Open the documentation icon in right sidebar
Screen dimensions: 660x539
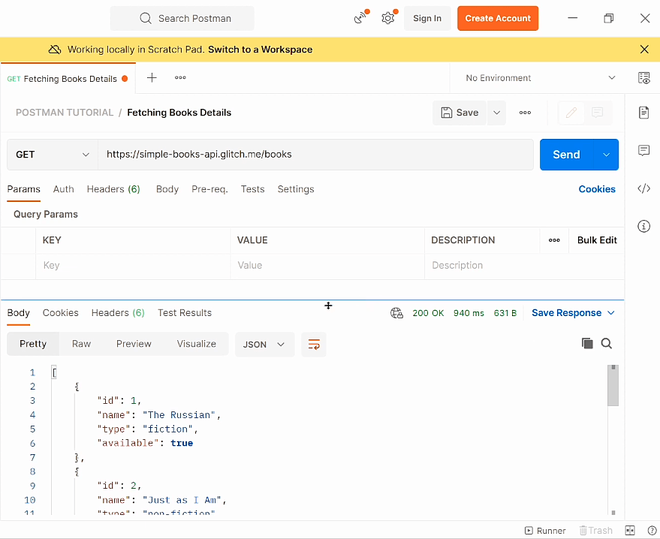644,113
